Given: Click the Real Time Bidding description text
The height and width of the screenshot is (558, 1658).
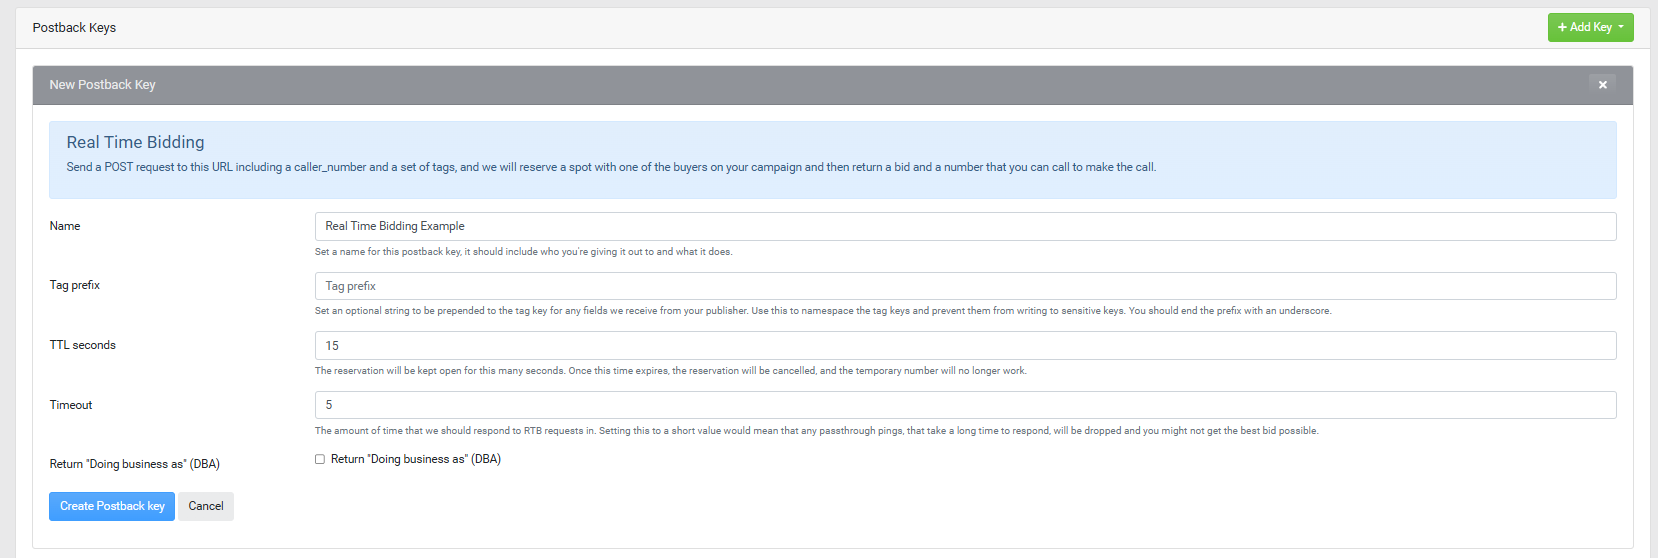Looking at the screenshot, I should (x=611, y=167).
